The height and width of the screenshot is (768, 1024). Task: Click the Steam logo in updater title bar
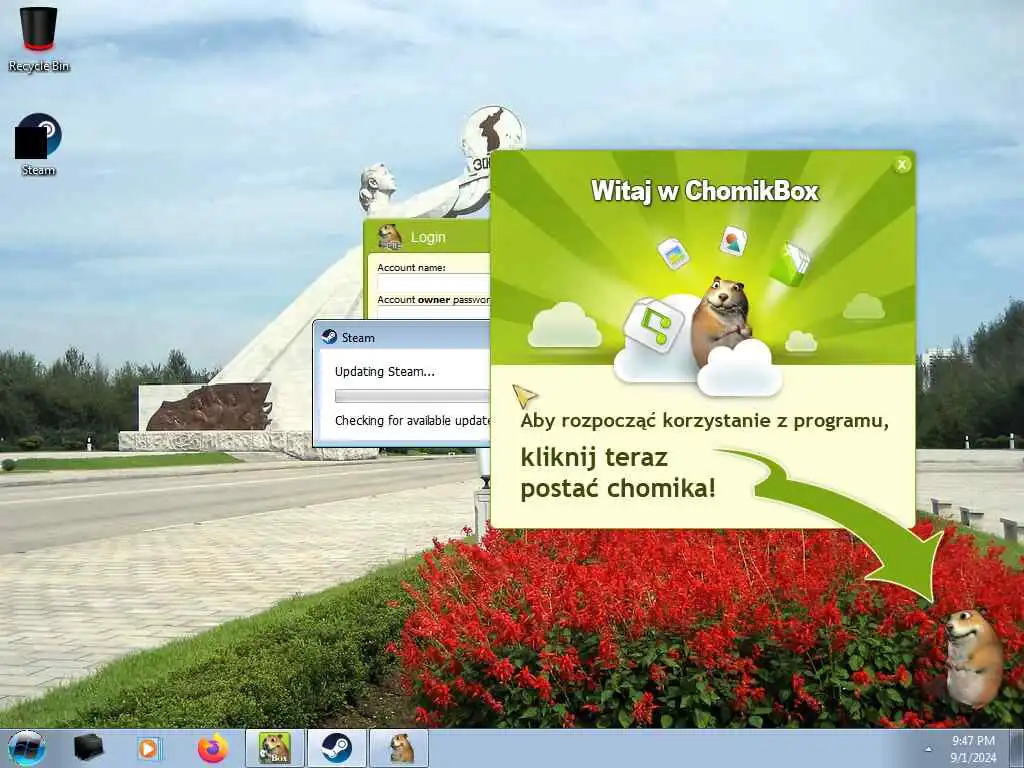point(329,337)
